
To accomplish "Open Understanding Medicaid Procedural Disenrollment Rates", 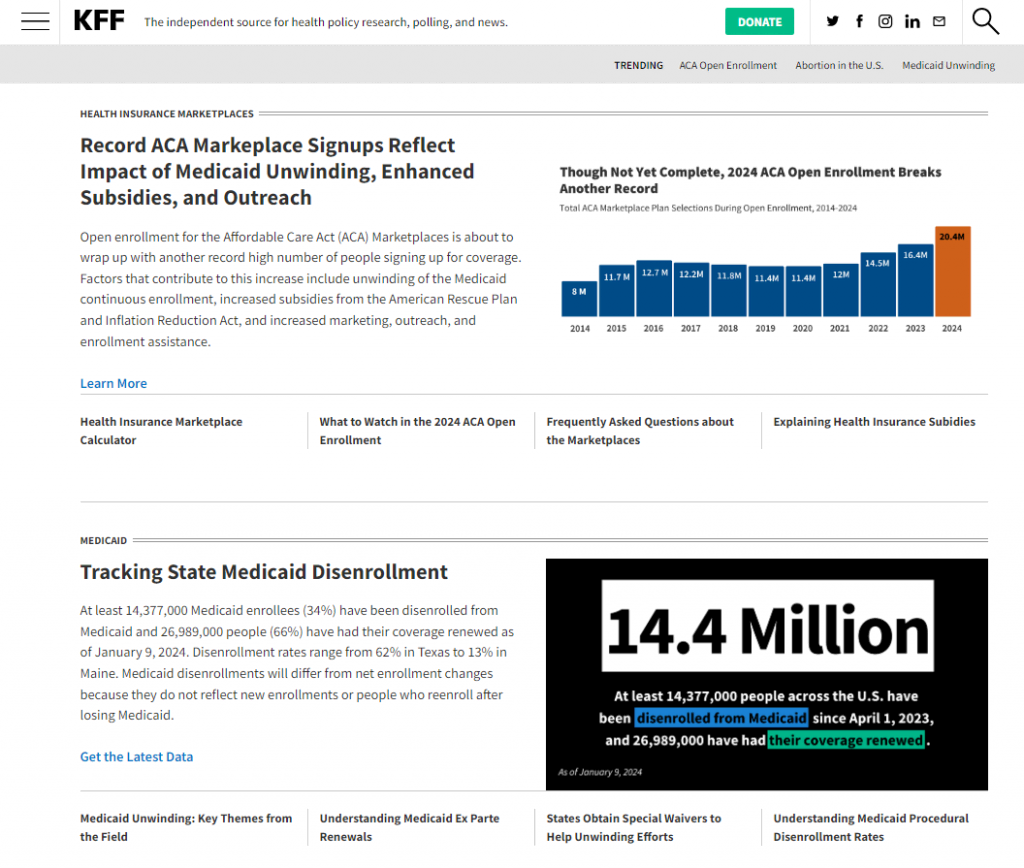I will (871, 828).
